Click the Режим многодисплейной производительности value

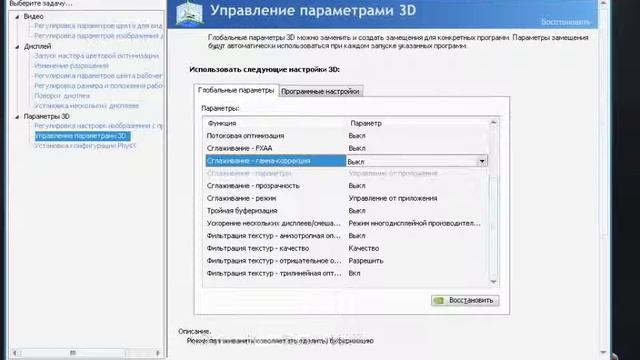coord(414,224)
